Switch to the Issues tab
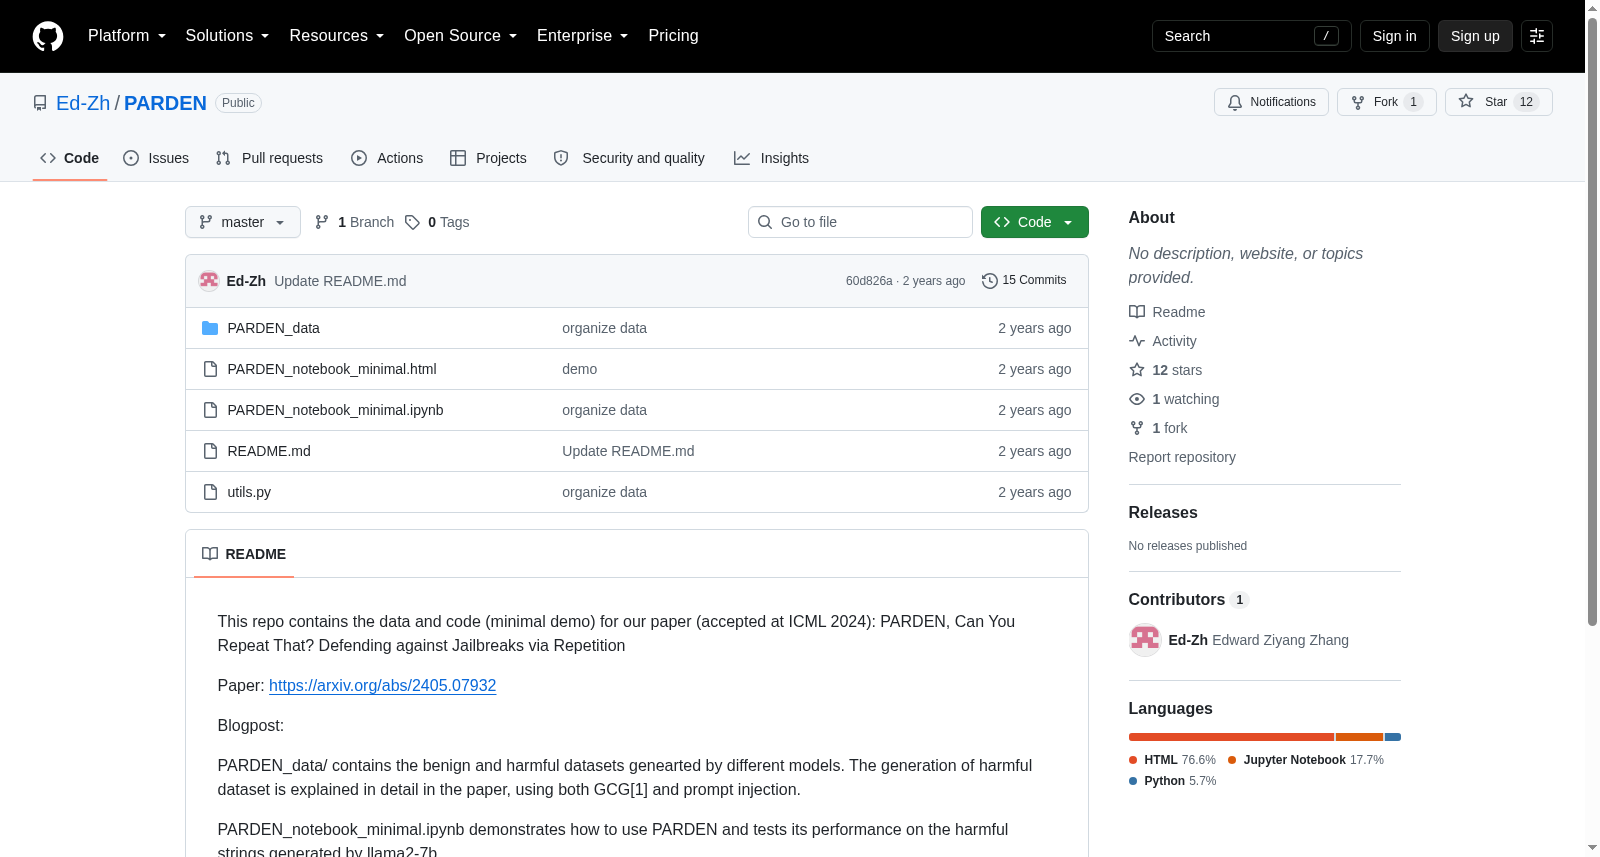Image resolution: width=1600 pixels, height=857 pixels. point(156,158)
